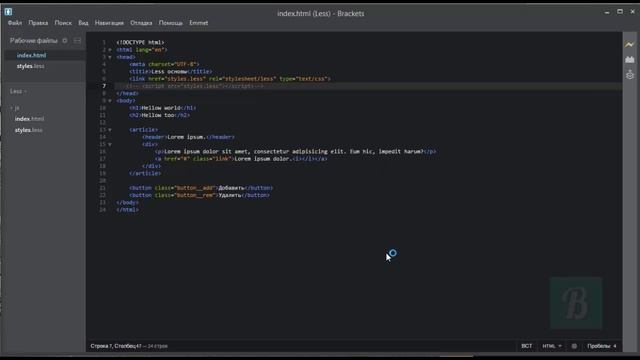
Task: Click the h1 Hellow world line
Action: 162,108
